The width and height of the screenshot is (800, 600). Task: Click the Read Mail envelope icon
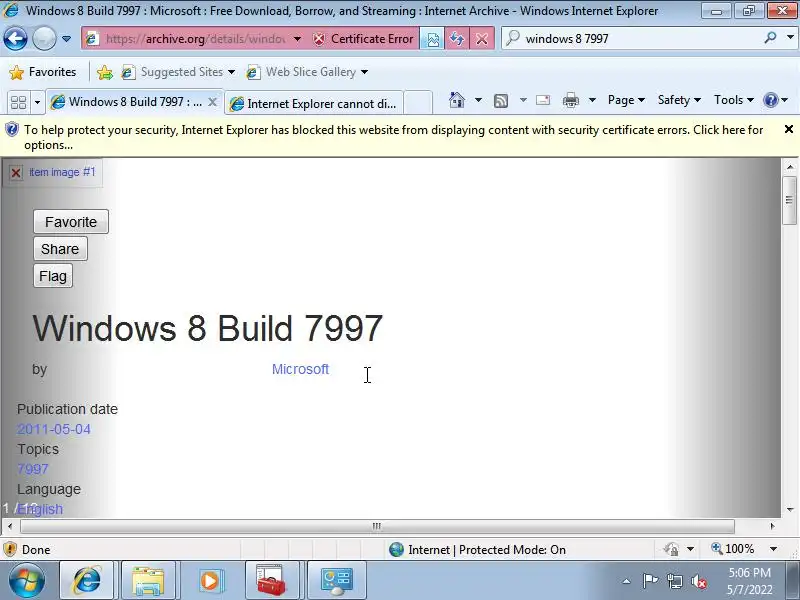(543, 100)
